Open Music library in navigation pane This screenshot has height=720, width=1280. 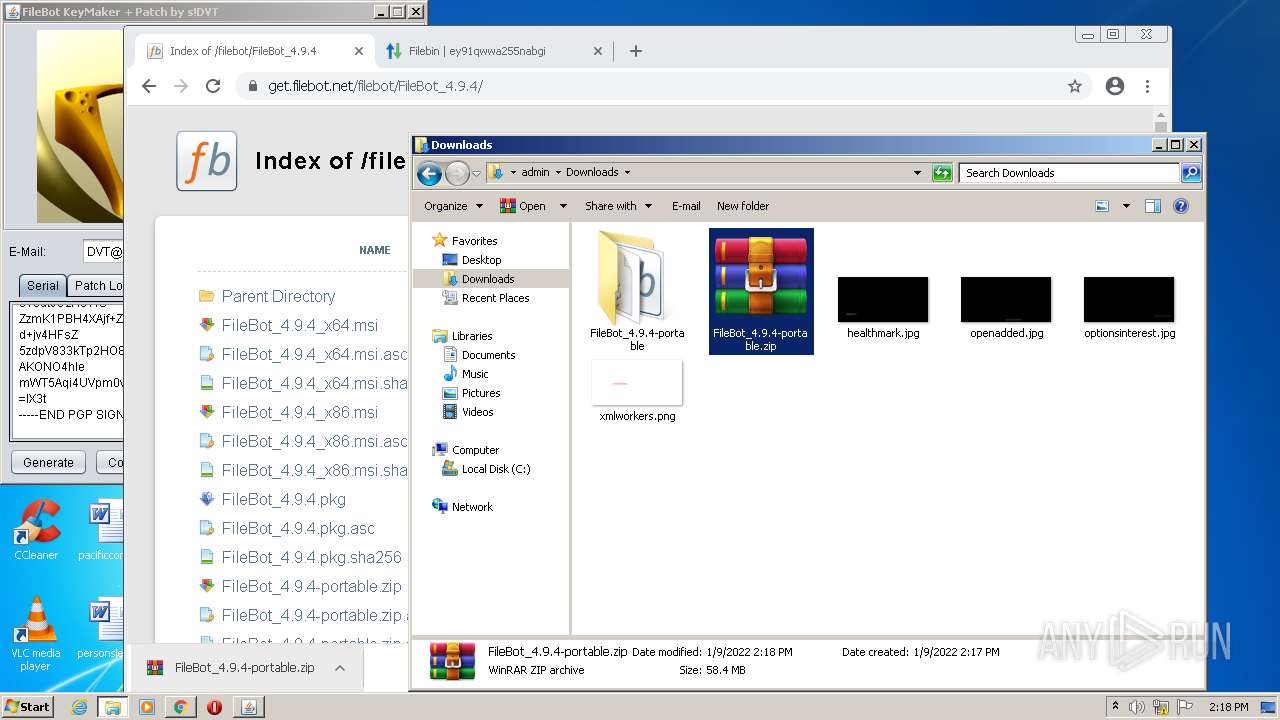pyautogui.click(x=475, y=374)
